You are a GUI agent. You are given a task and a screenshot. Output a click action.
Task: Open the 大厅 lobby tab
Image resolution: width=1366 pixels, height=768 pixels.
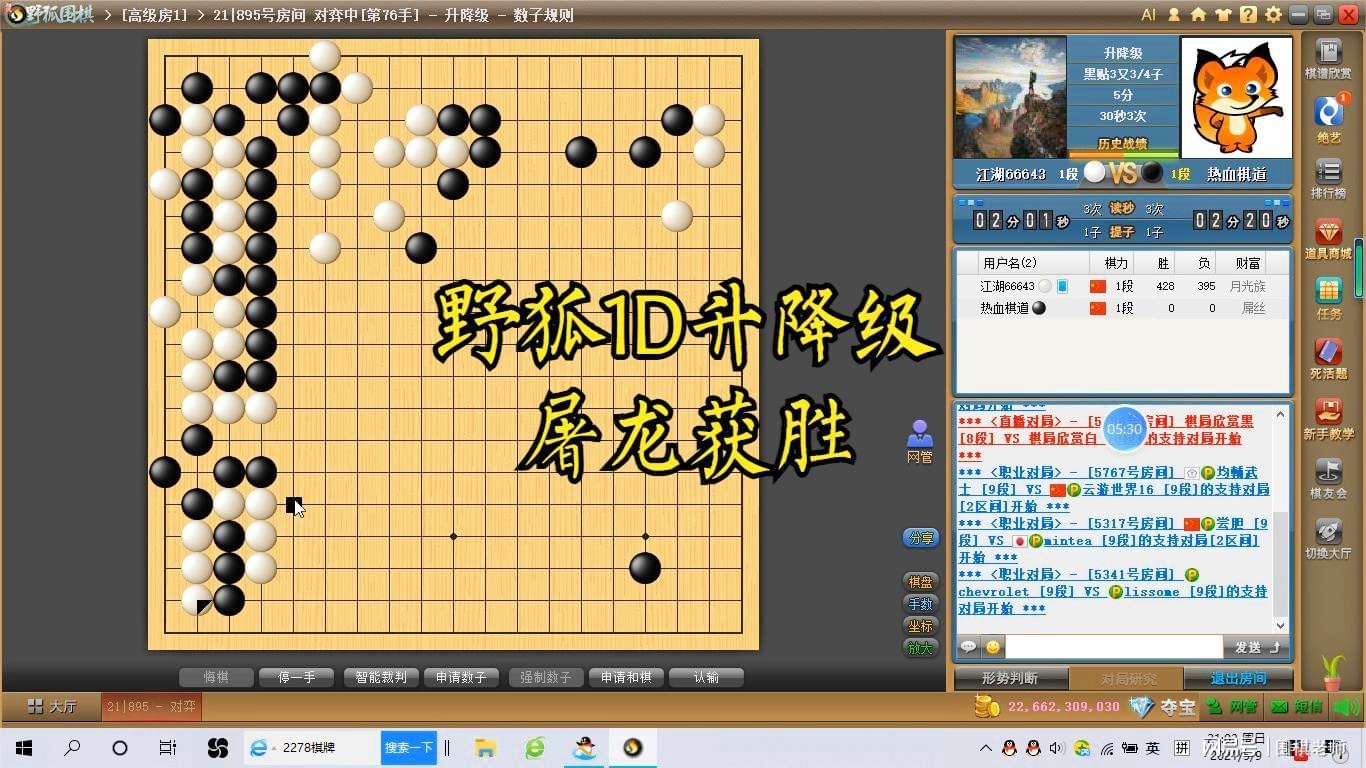pyautogui.click(x=51, y=706)
